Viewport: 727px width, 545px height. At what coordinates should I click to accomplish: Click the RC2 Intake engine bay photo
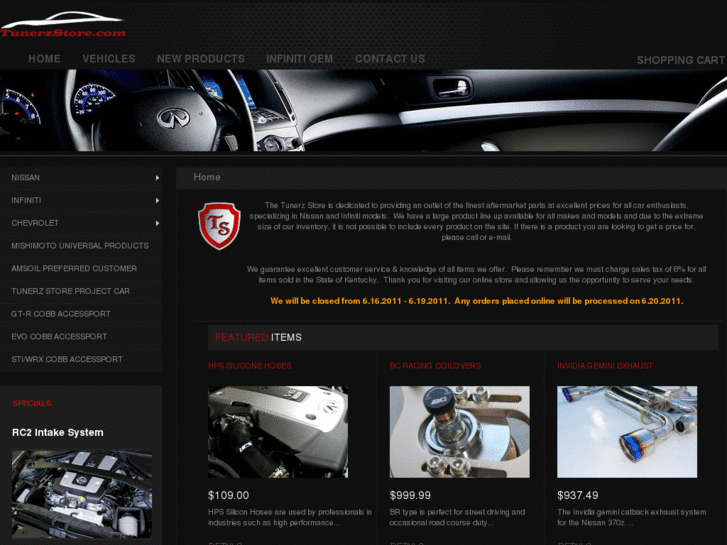point(82,494)
